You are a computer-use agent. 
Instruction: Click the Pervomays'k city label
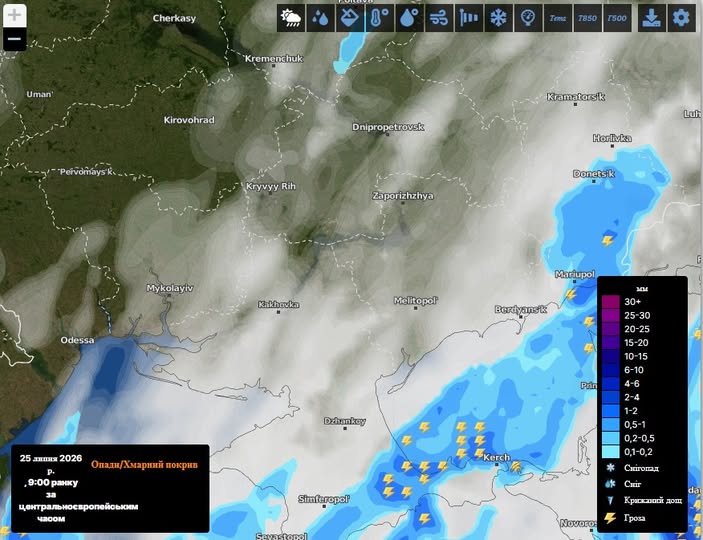click(x=86, y=172)
